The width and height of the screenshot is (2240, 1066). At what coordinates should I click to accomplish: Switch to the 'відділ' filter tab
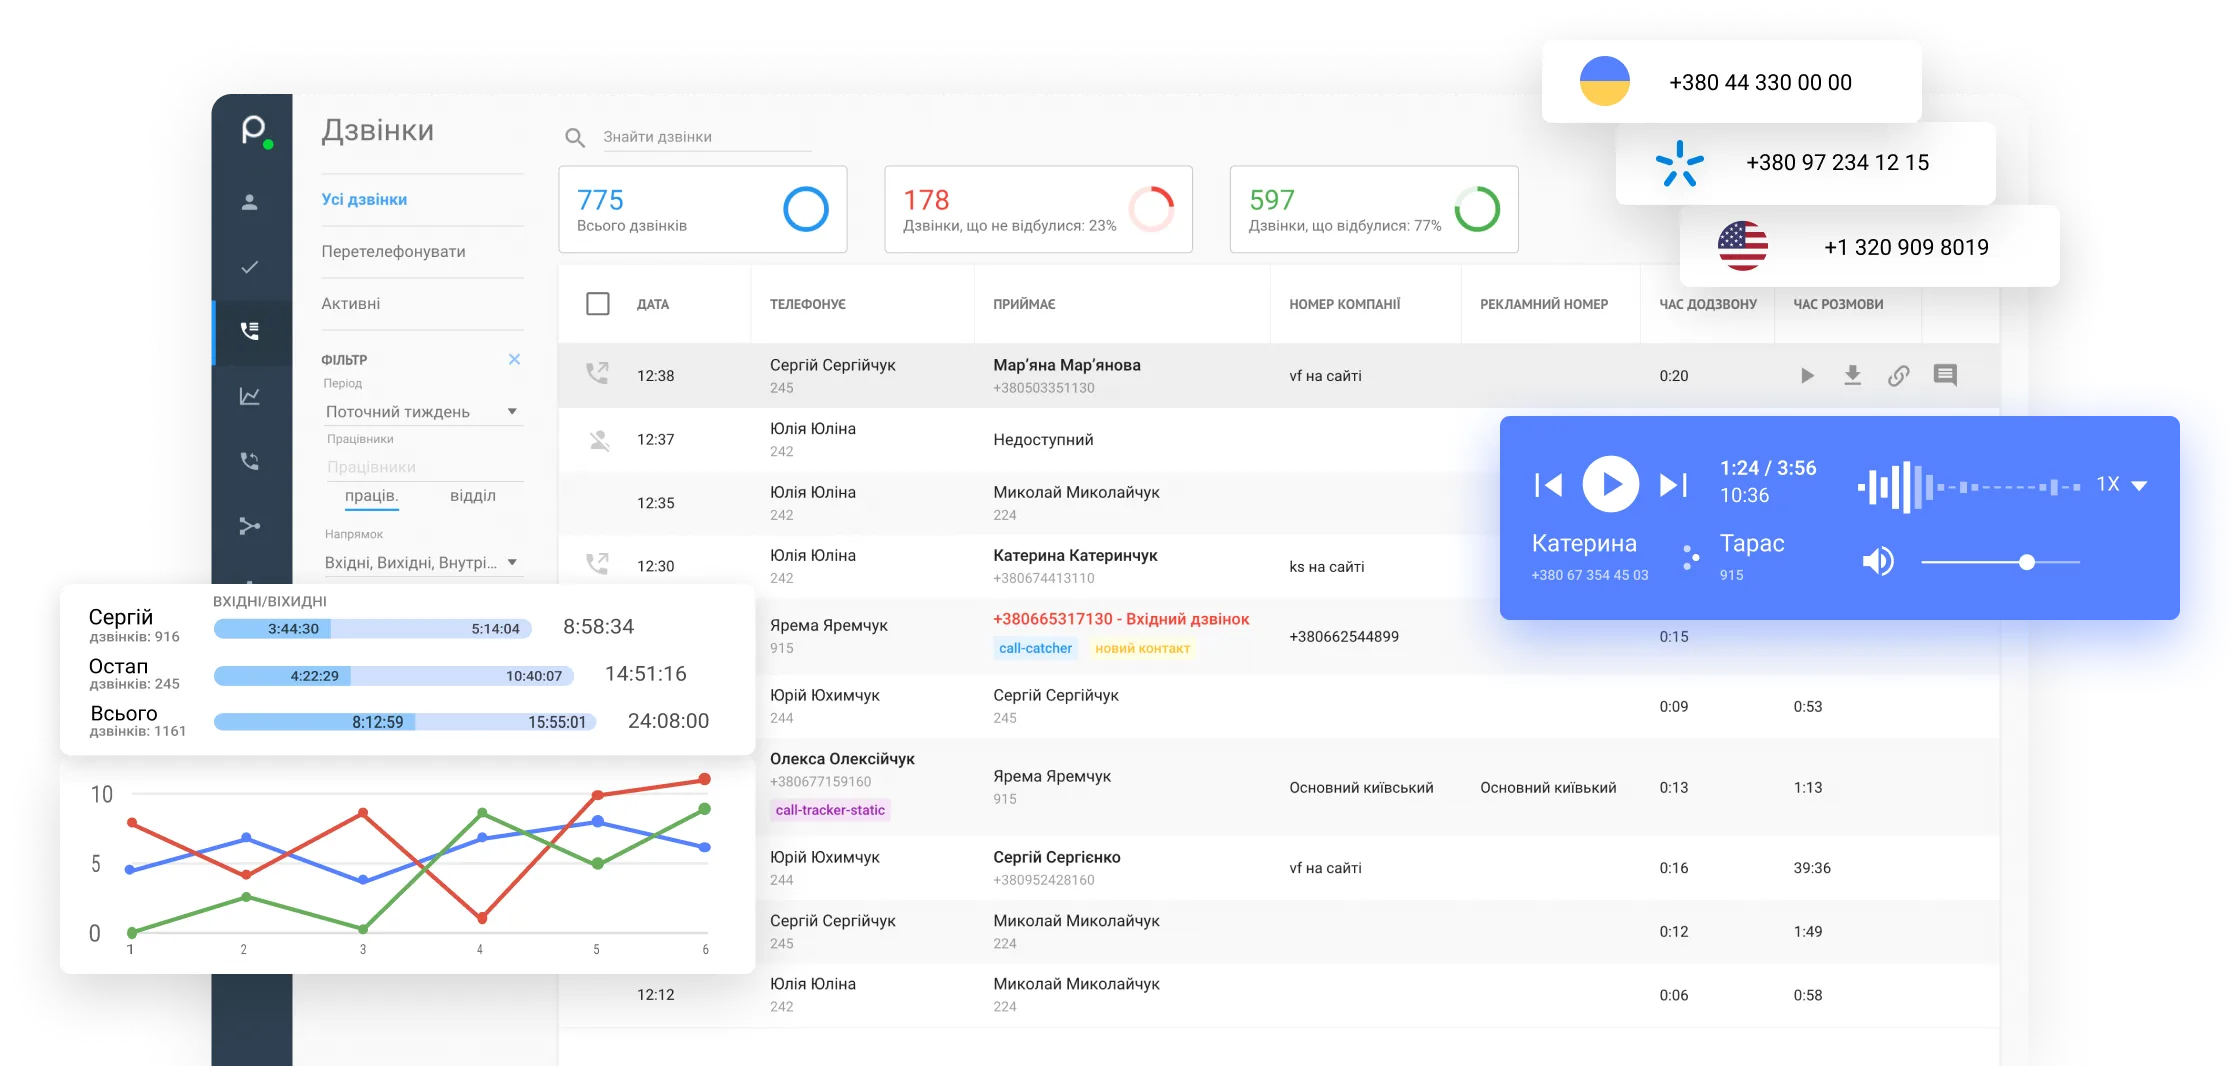pos(473,496)
